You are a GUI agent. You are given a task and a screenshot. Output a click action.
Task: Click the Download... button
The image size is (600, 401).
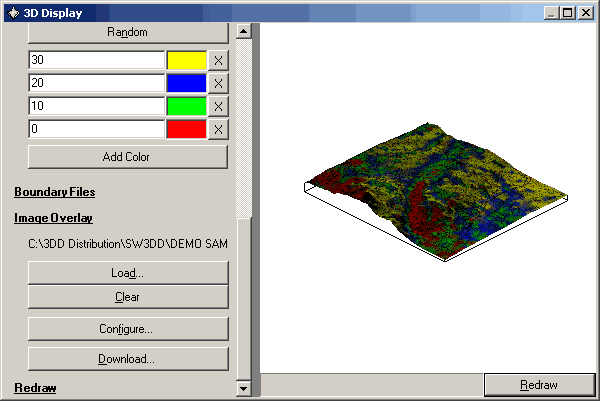pyautogui.click(x=128, y=359)
